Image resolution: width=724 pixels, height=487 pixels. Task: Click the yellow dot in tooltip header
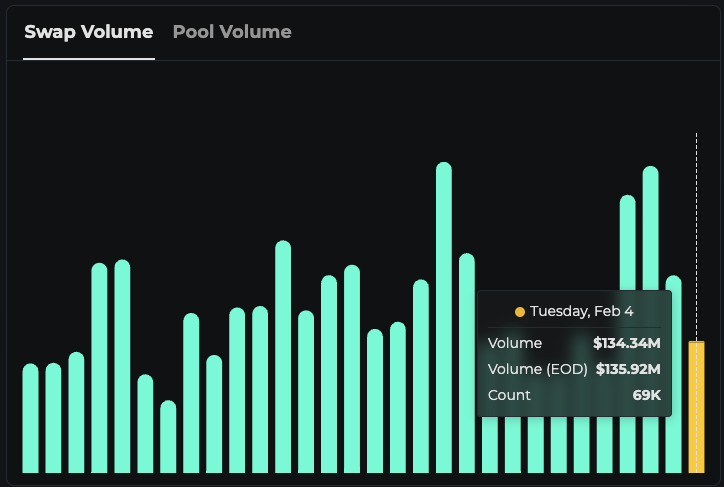(520, 312)
